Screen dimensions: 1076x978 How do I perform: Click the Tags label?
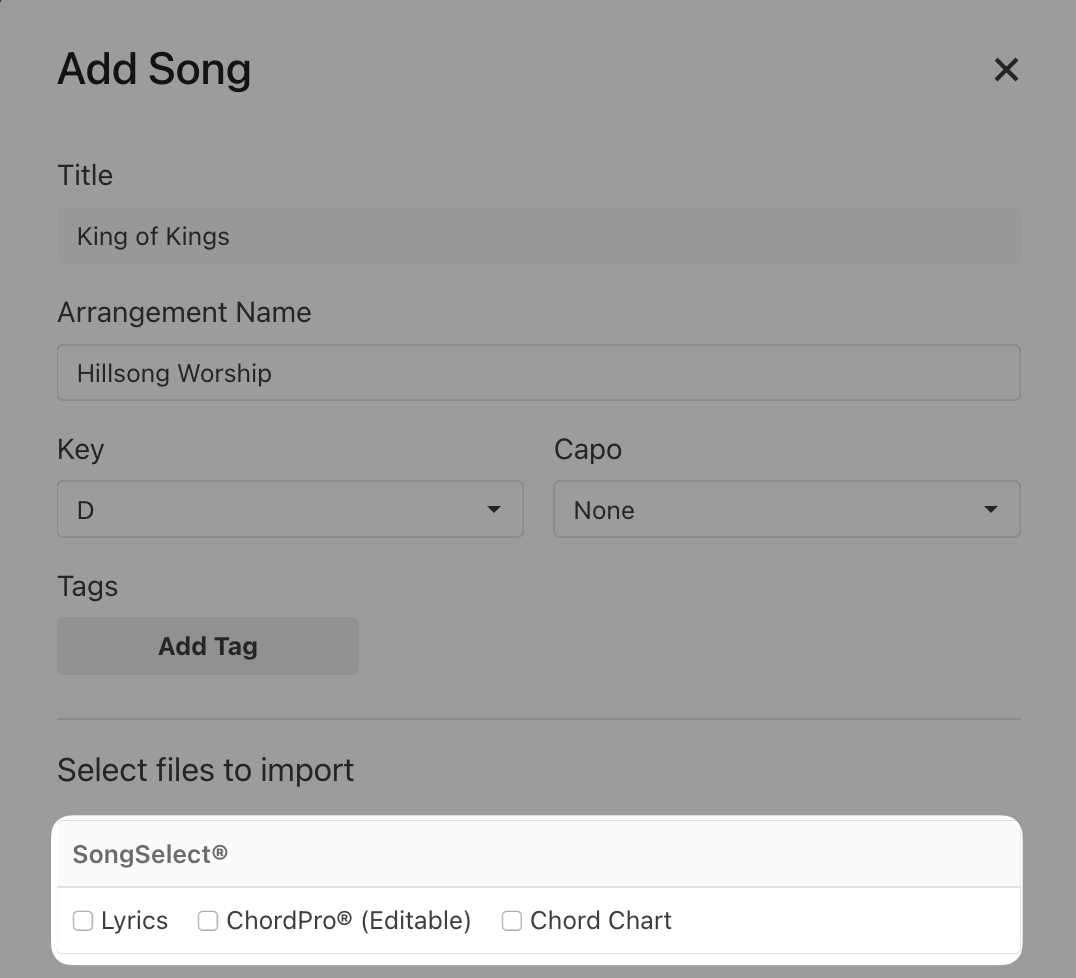pyautogui.click(x=87, y=586)
